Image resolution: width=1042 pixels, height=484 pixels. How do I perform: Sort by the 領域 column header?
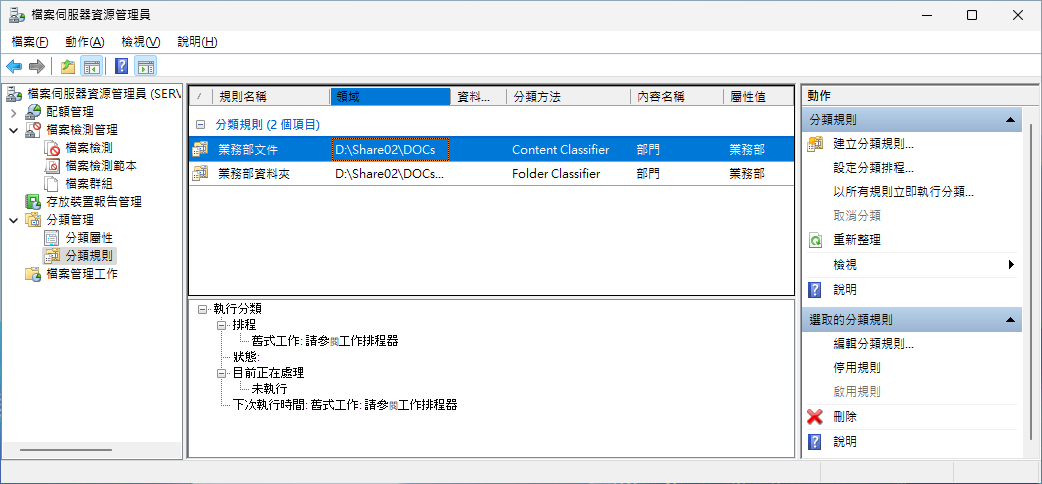pyautogui.click(x=390, y=96)
